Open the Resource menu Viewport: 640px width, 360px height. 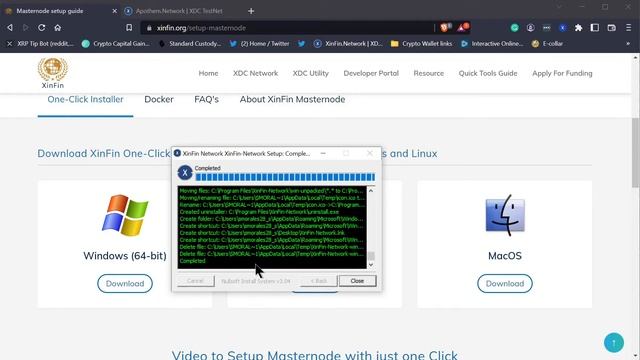pos(429,73)
